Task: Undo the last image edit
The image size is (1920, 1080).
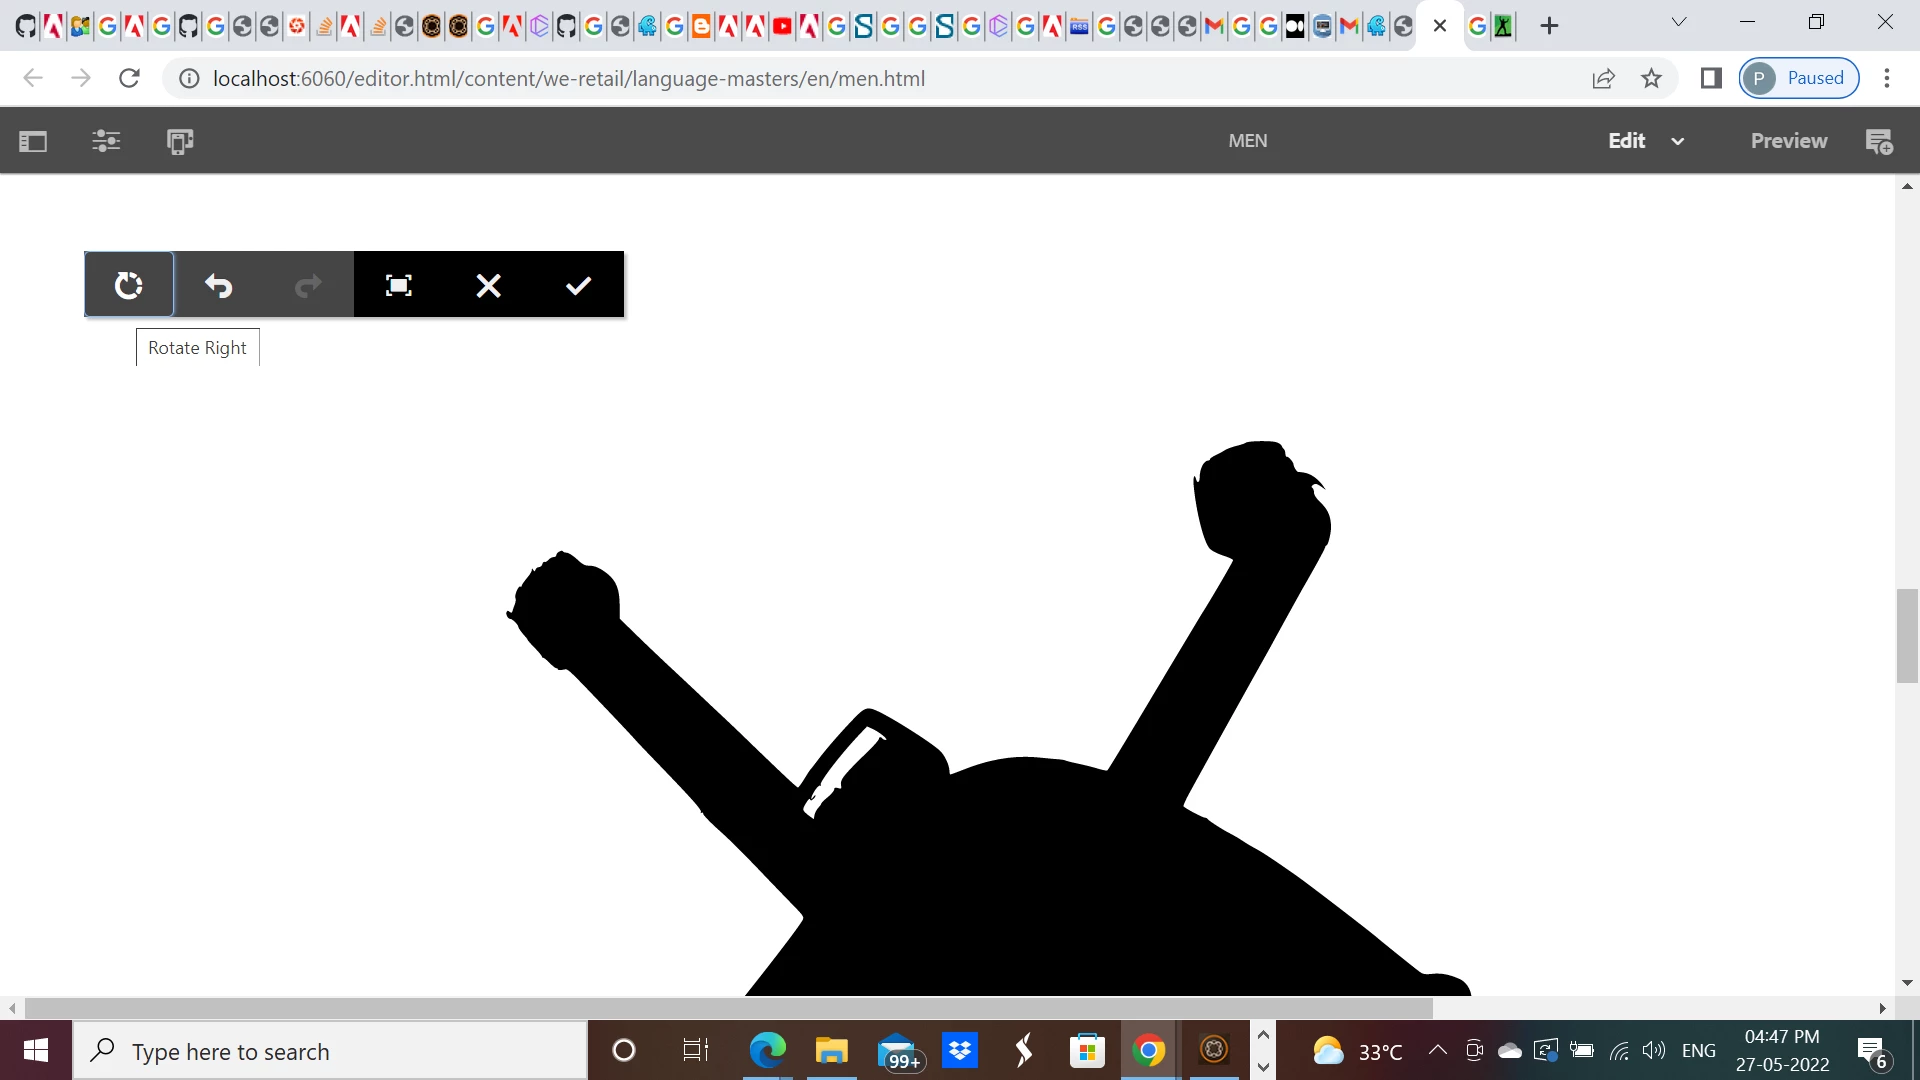Action: click(218, 285)
